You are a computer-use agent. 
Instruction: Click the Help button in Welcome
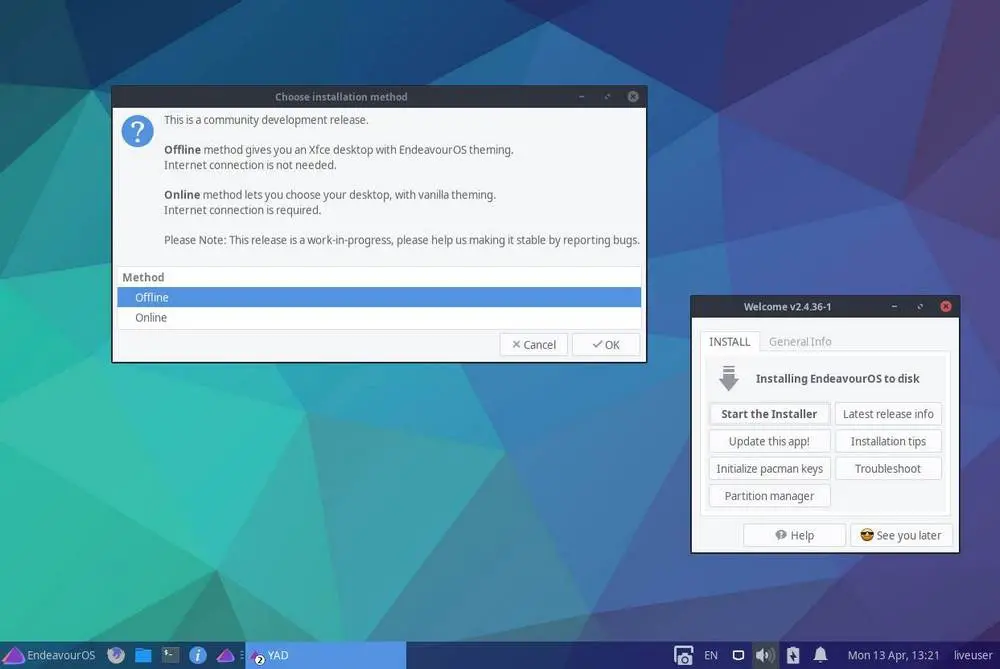[x=794, y=535]
